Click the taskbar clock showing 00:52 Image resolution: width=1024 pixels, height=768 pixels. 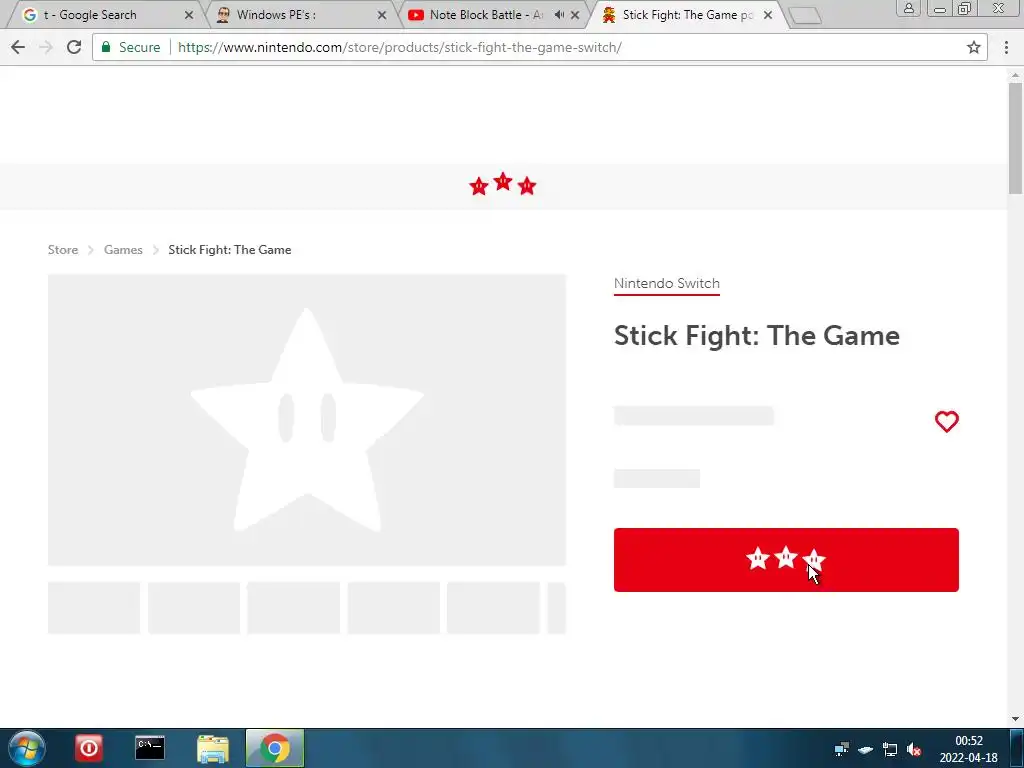click(968, 749)
